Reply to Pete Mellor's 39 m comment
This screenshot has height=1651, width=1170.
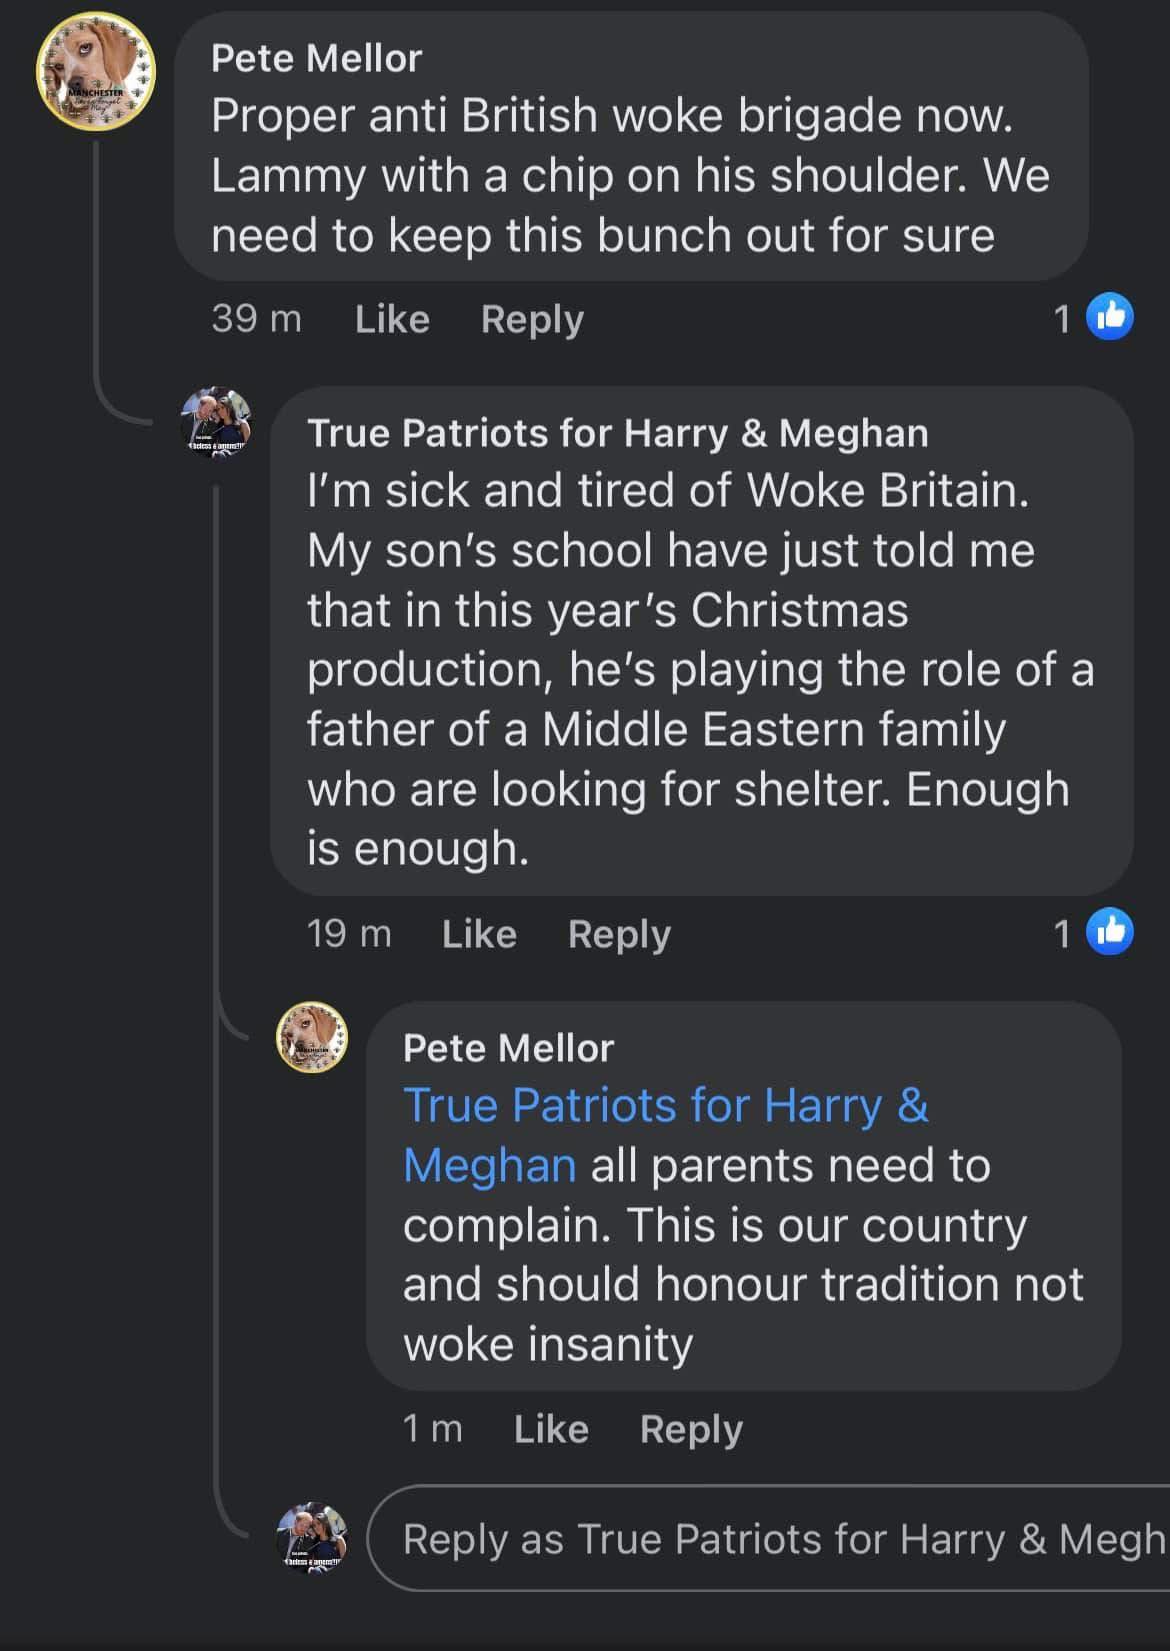coord(532,319)
